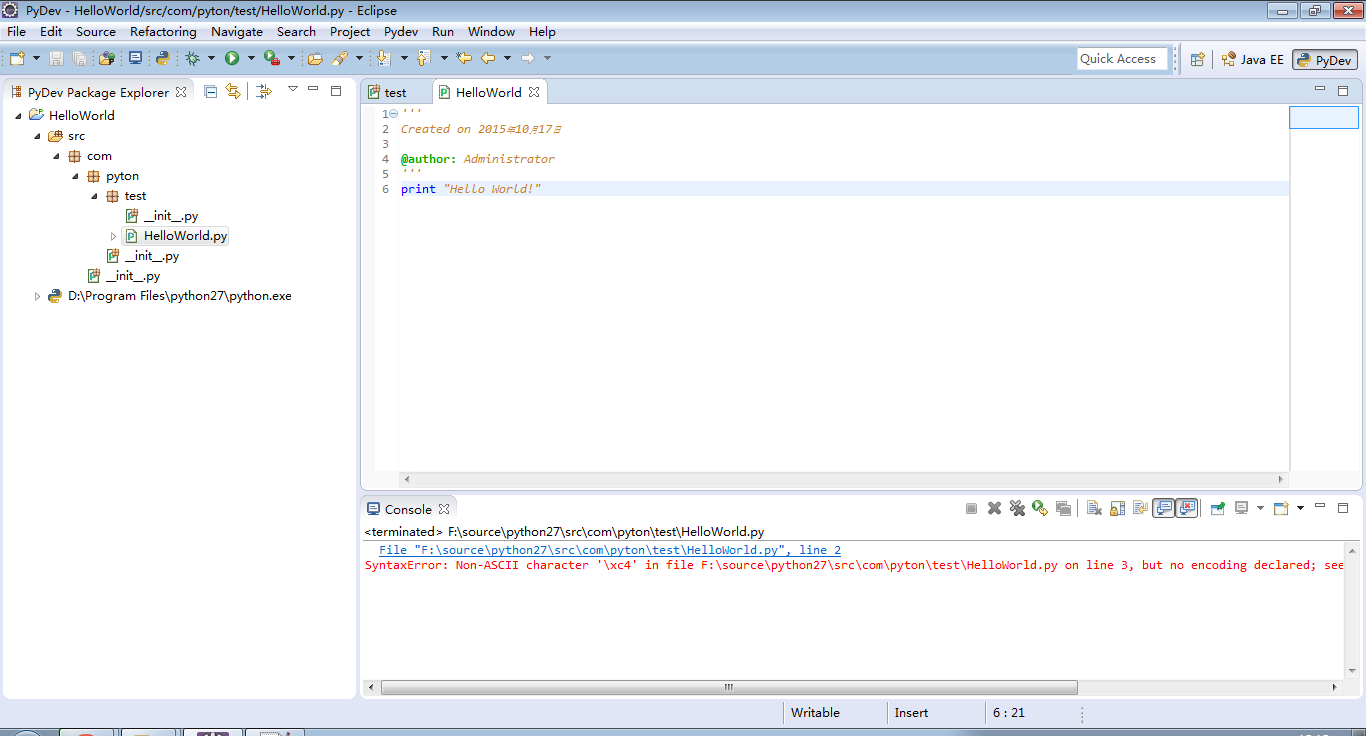The image size is (1366, 736).
Task: Jump to Last Edit Location icon
Action: tap(464, 58)
